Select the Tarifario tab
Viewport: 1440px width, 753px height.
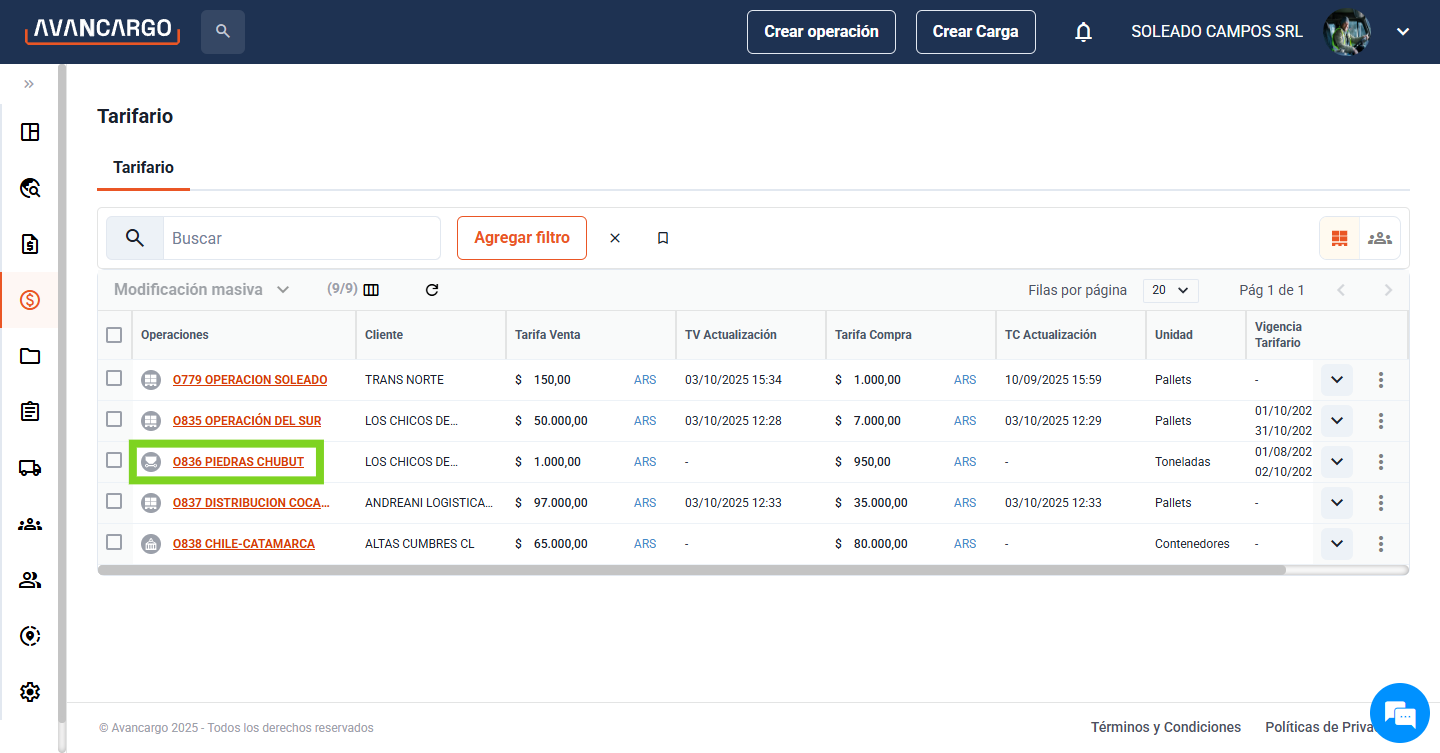point(143,167)
